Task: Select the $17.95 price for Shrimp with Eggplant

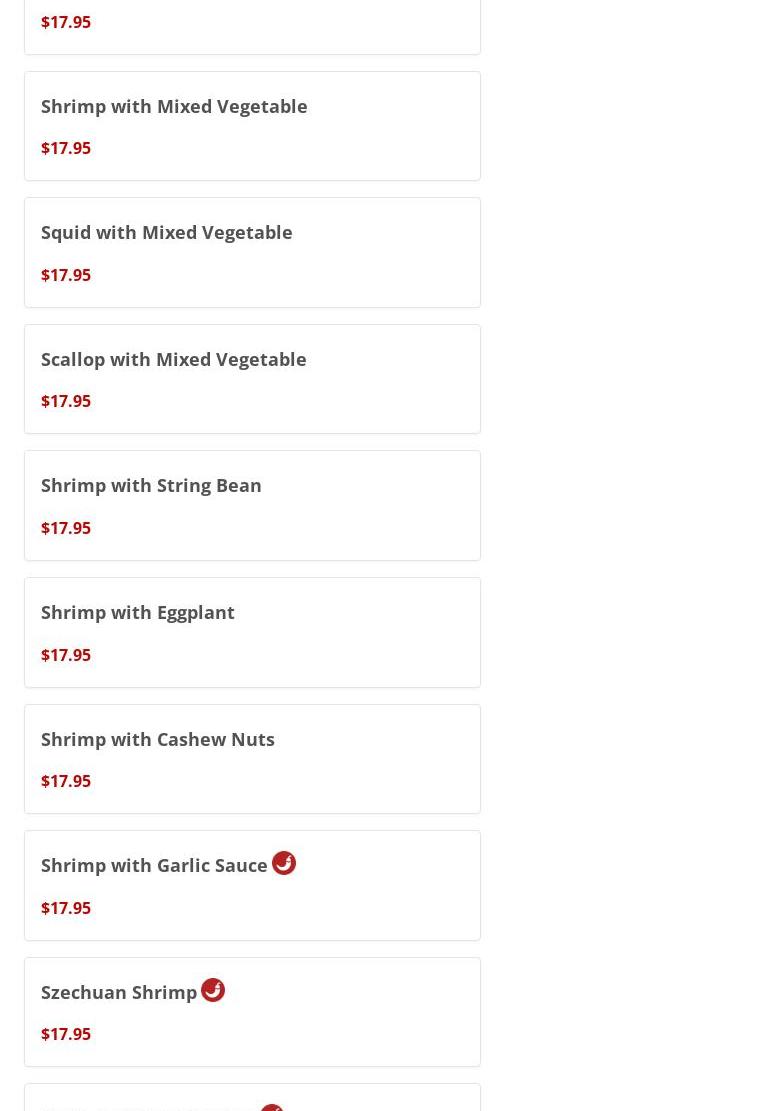Action: [x=66, y=655]
